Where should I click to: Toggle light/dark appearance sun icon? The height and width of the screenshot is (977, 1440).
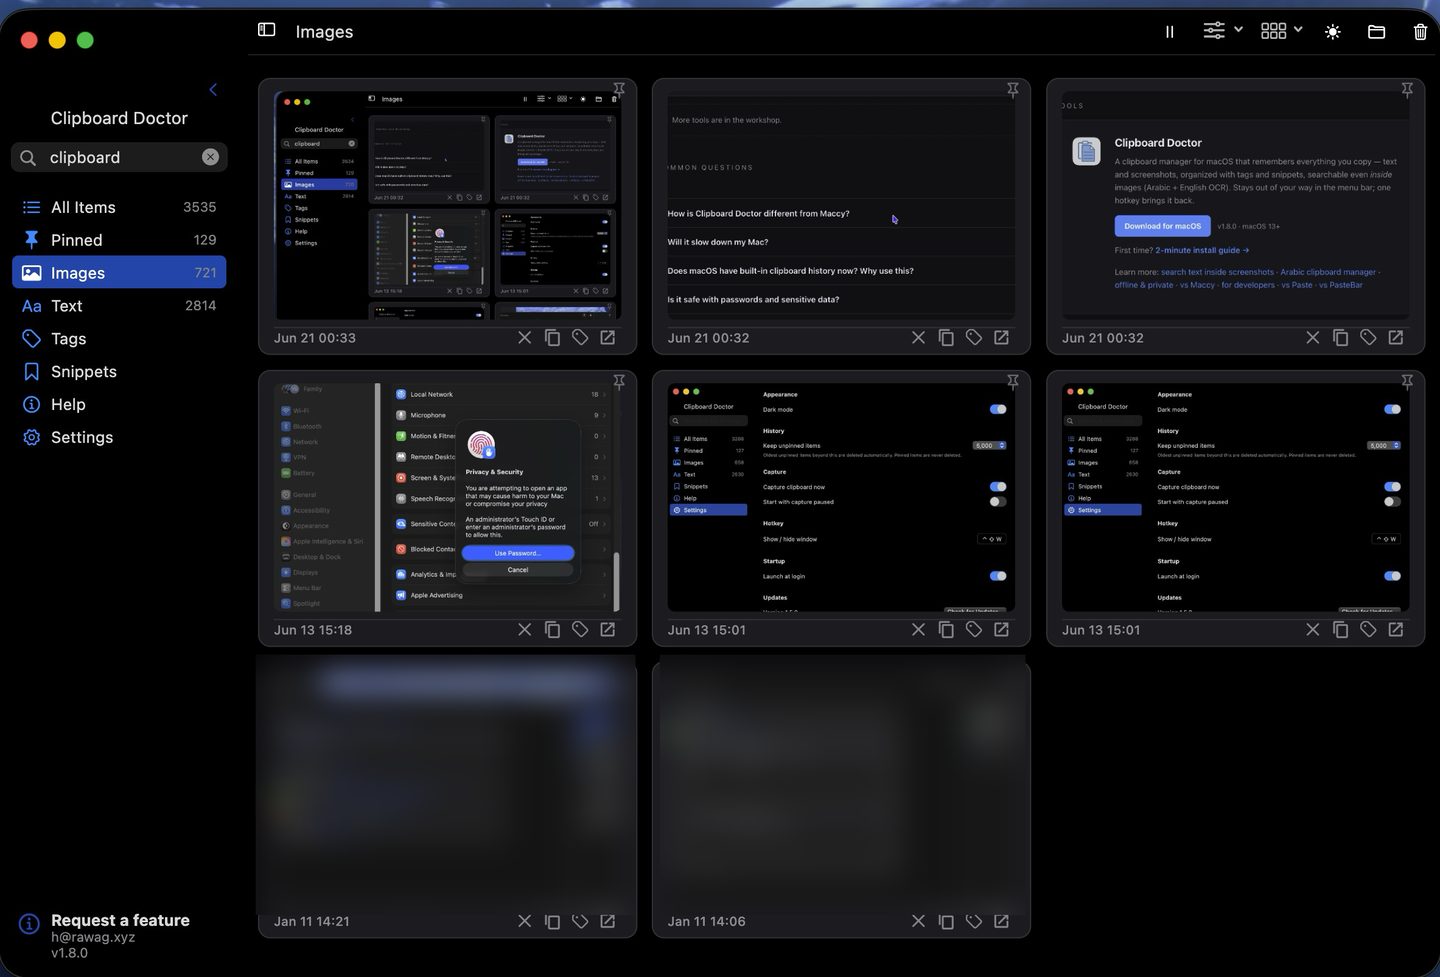click(1333, 32)
